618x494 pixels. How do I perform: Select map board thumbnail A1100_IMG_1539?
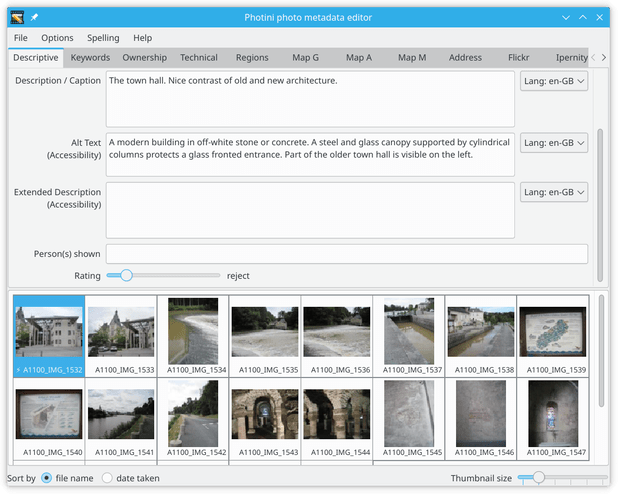[x=553, y=336]
